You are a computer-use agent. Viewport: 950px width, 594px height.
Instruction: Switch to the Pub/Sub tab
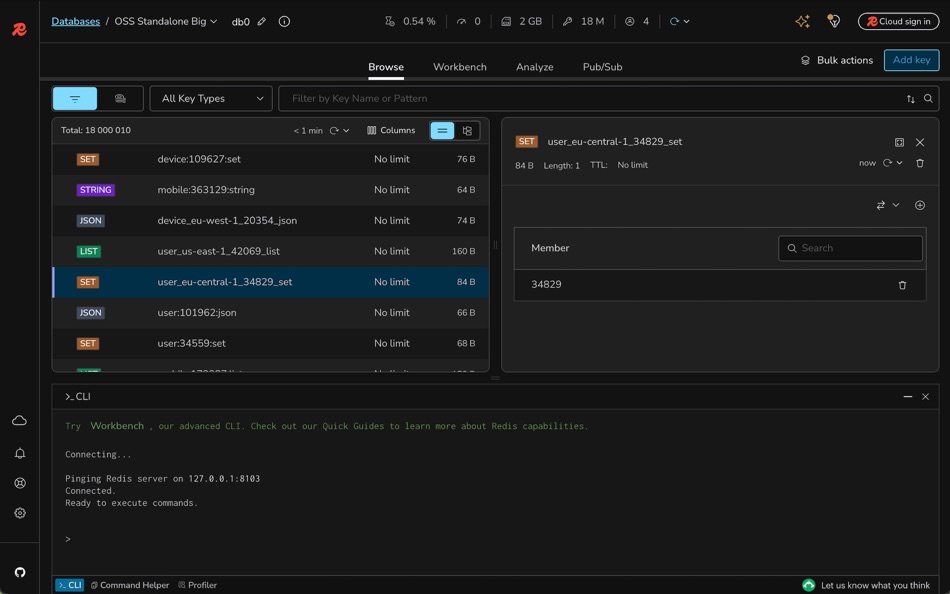[602, 67]
